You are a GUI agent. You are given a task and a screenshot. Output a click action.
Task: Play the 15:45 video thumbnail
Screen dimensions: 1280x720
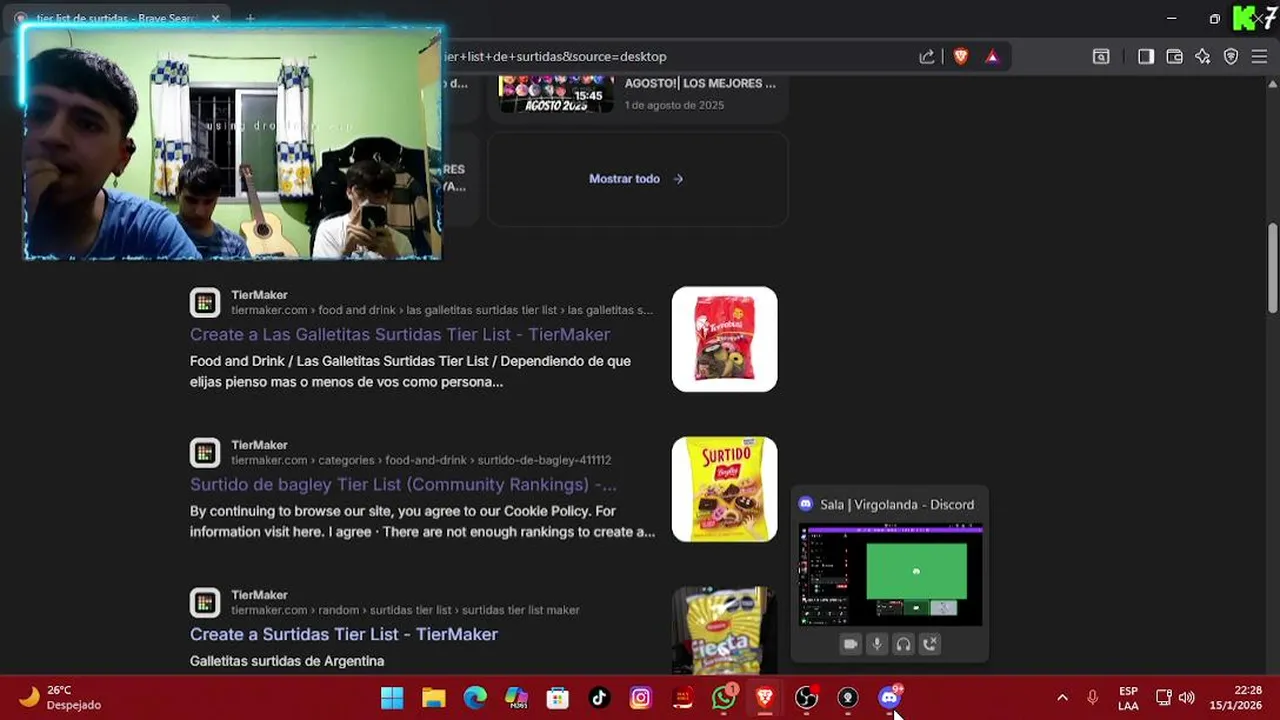(556, 93)
